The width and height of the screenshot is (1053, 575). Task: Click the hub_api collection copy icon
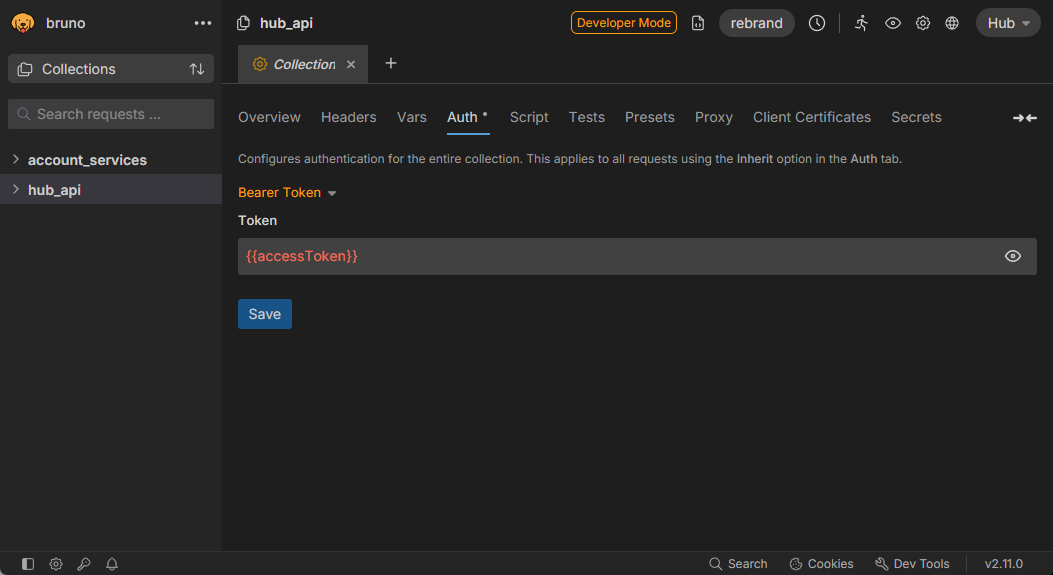tap(243, 23)
